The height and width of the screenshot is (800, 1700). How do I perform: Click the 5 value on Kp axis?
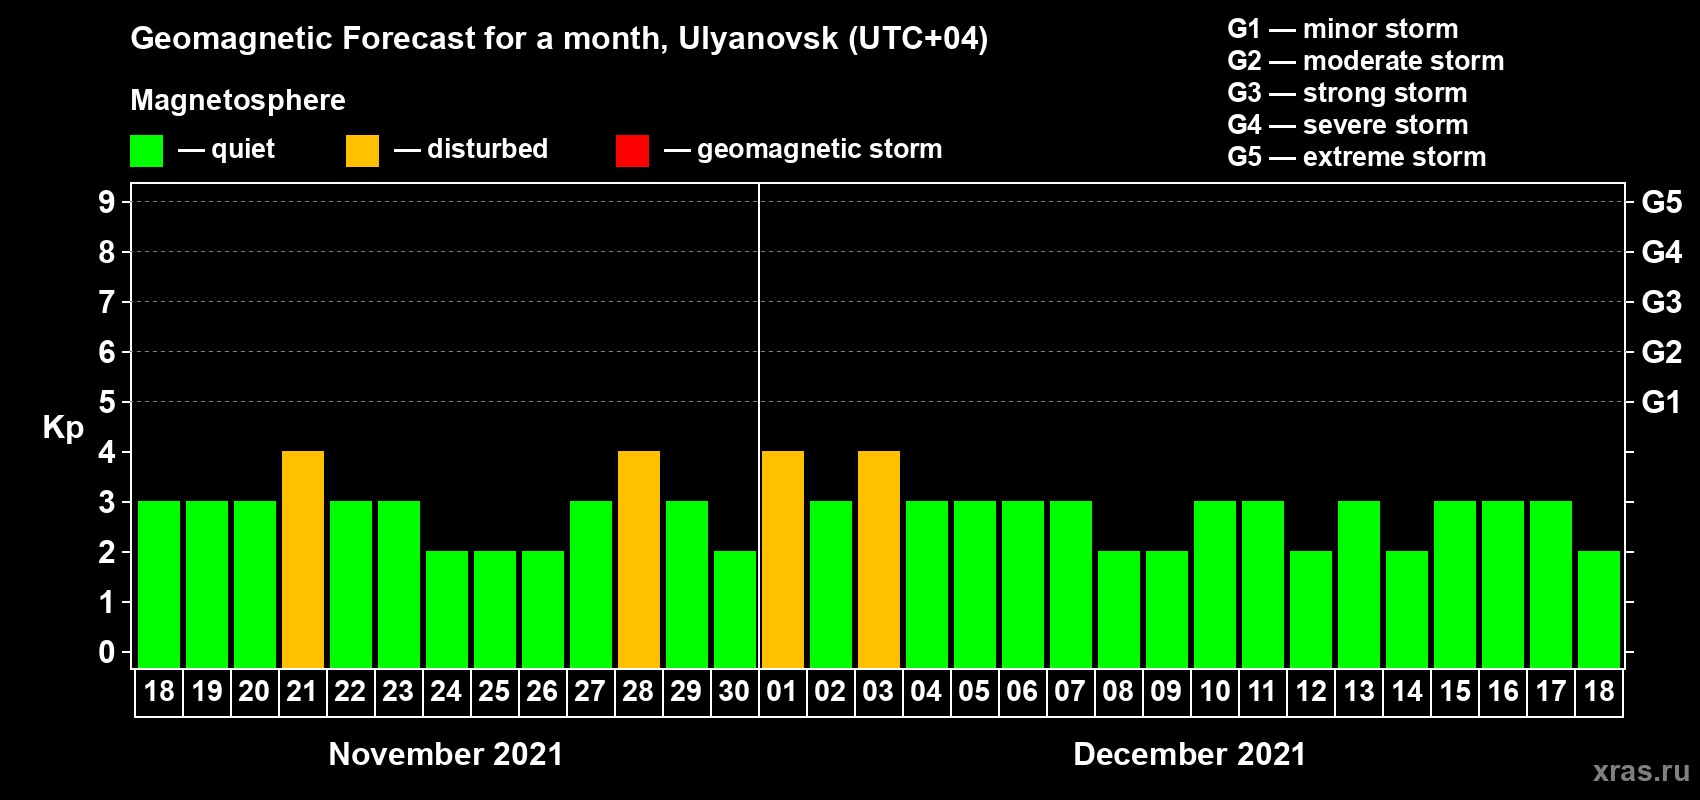coord(107,402)
